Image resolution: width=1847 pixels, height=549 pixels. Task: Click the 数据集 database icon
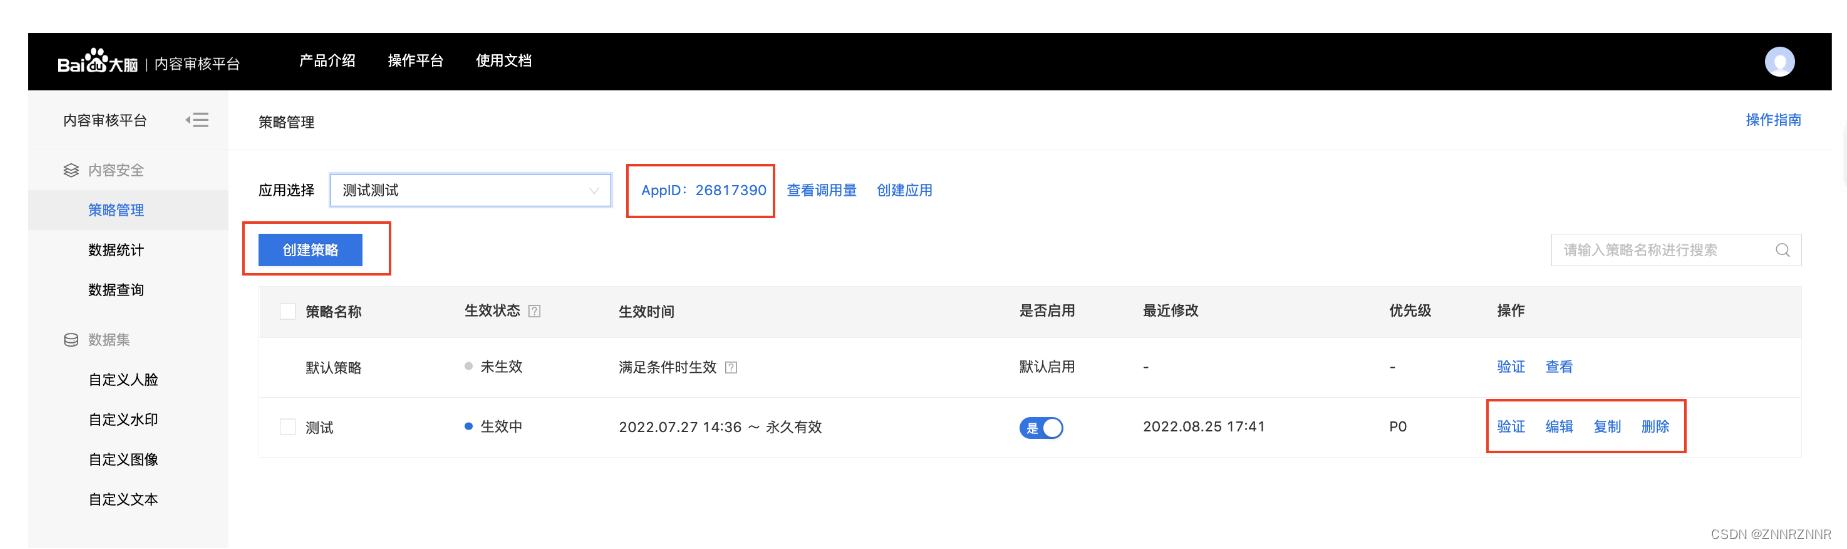coord(71,340)
